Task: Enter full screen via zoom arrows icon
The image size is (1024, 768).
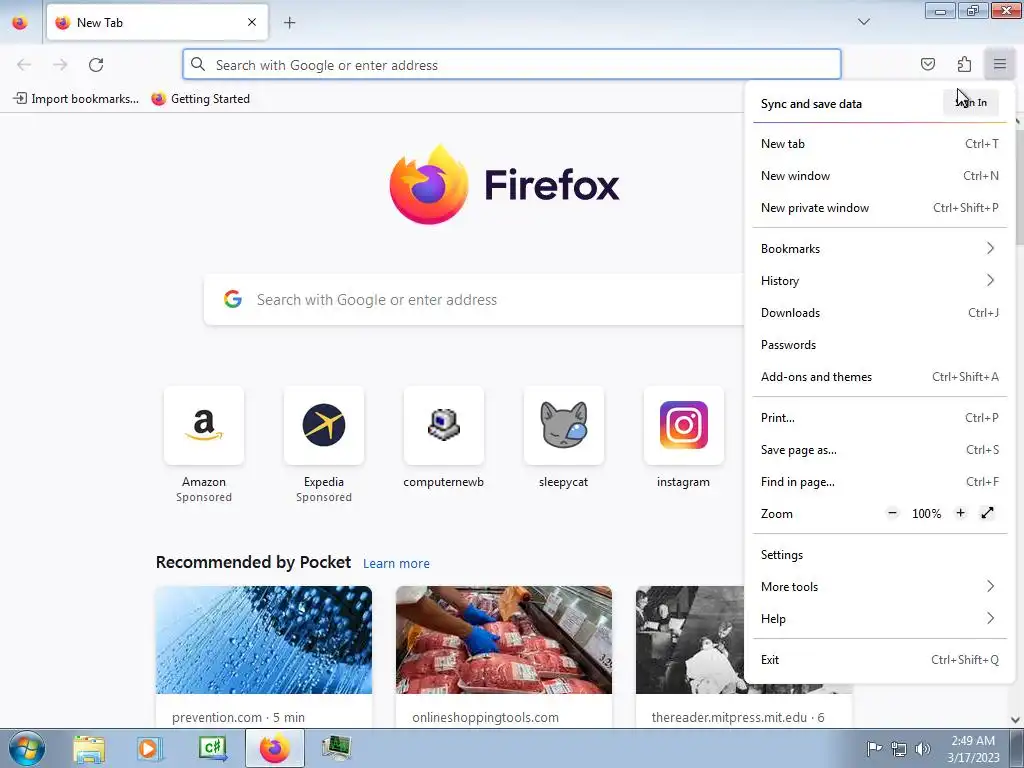Action: [x=987, y=513]
